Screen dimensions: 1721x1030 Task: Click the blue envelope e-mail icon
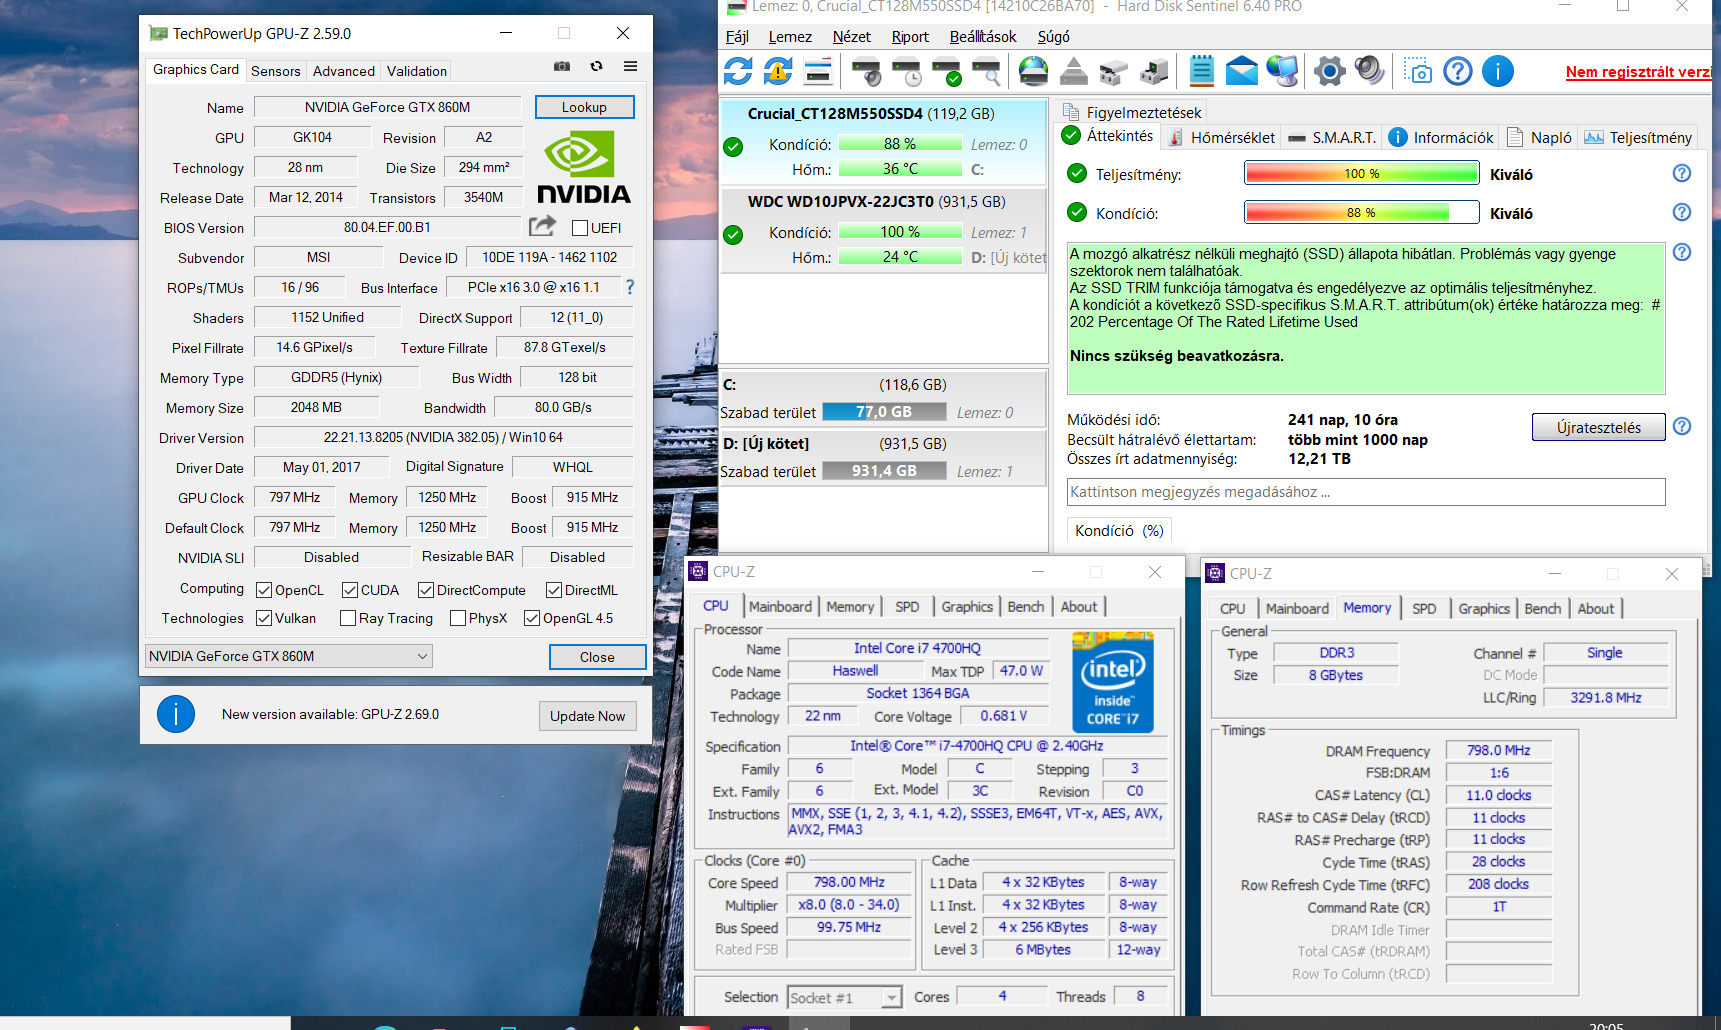point(1242,72)
